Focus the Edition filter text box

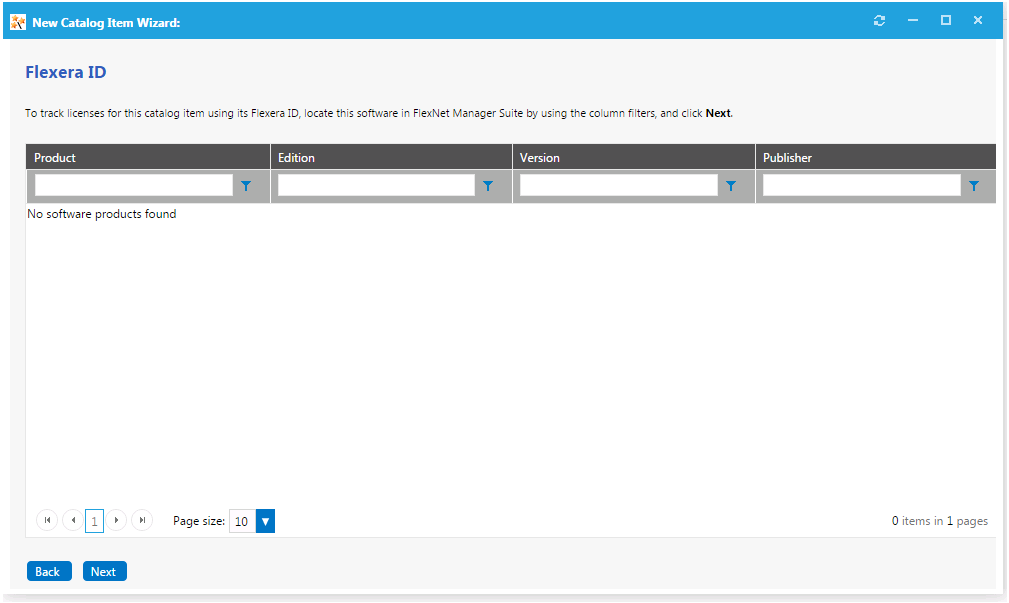click(376, 185)
